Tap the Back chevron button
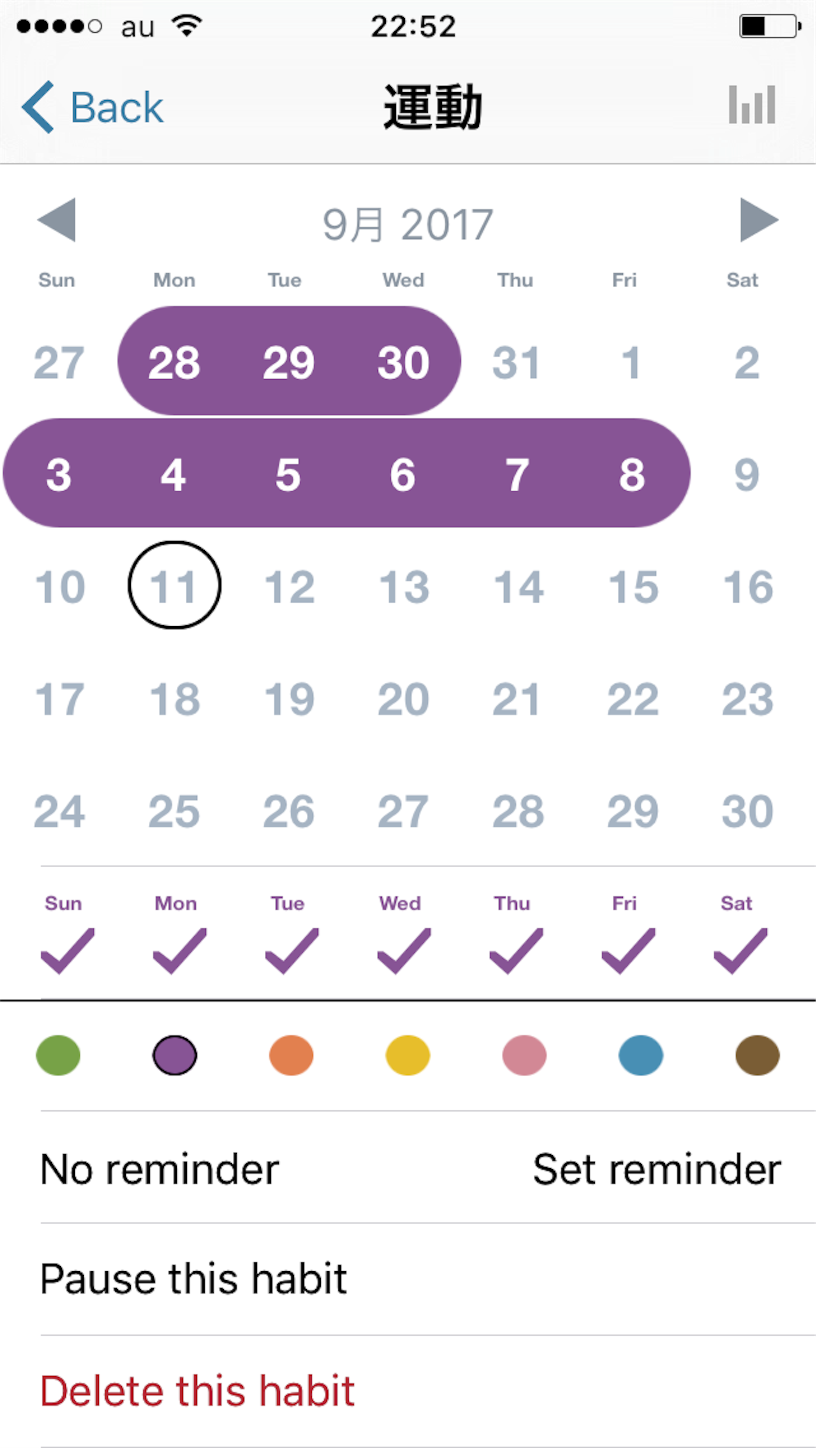Image resolution: width=816 pixels, height=1448 pixels. 92,107
